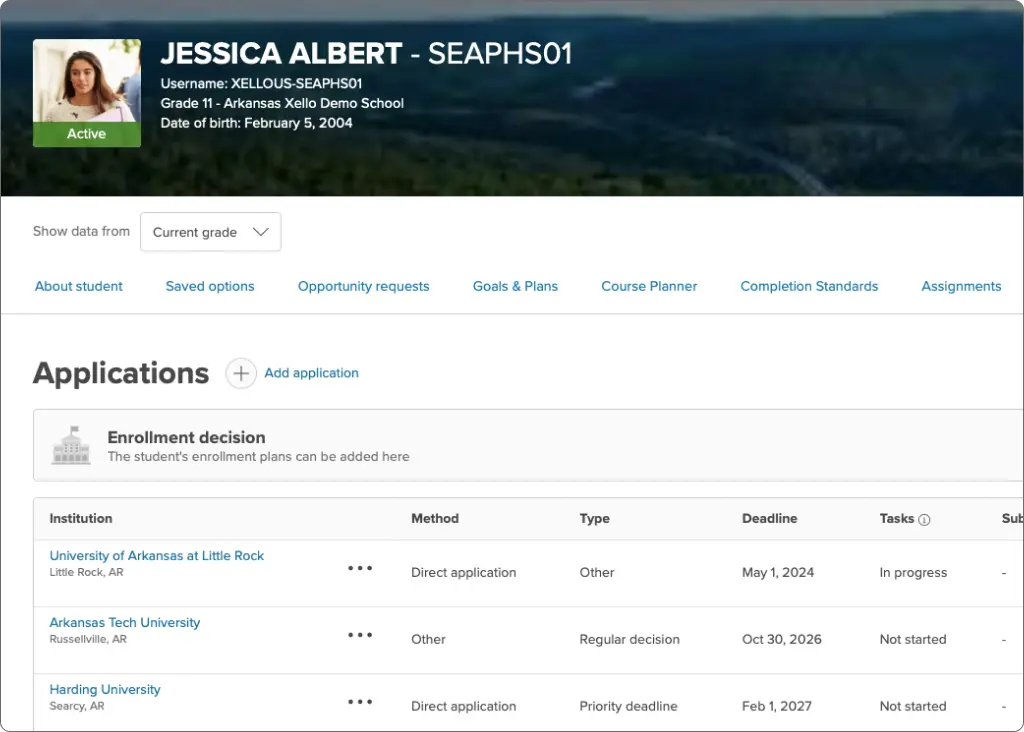Click Not started status for Harding University

[913, 707]
